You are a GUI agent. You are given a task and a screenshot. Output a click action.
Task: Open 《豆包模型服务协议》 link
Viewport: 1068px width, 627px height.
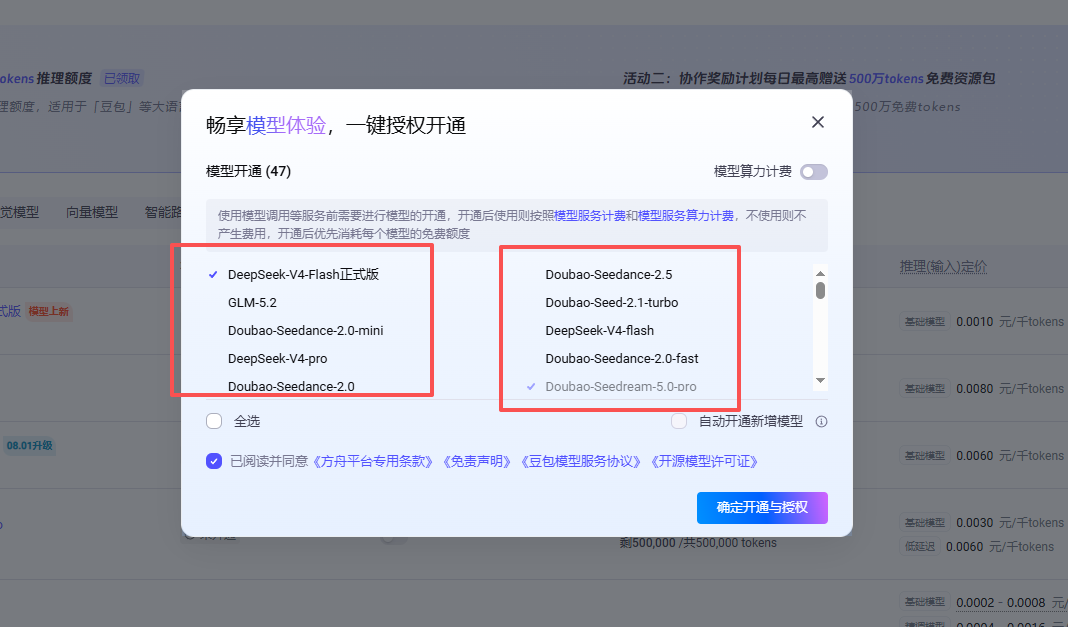(581, 461)
